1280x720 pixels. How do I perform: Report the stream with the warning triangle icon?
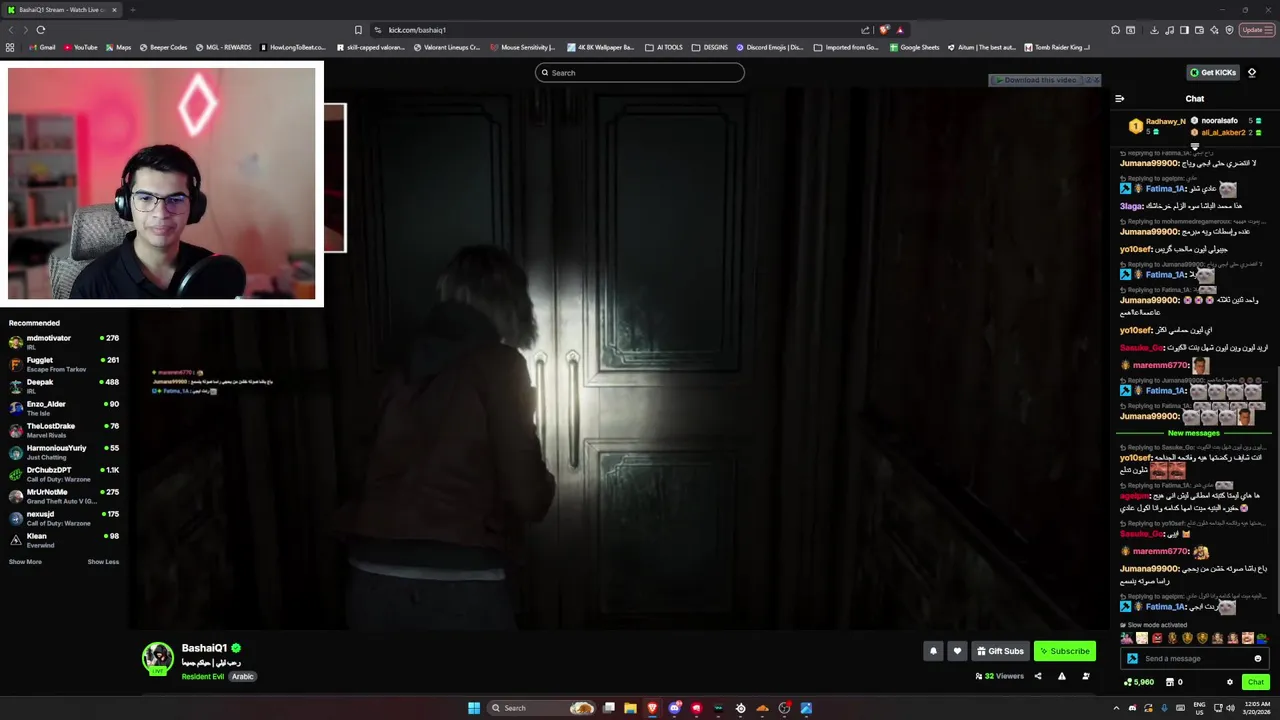[1061, 676]
